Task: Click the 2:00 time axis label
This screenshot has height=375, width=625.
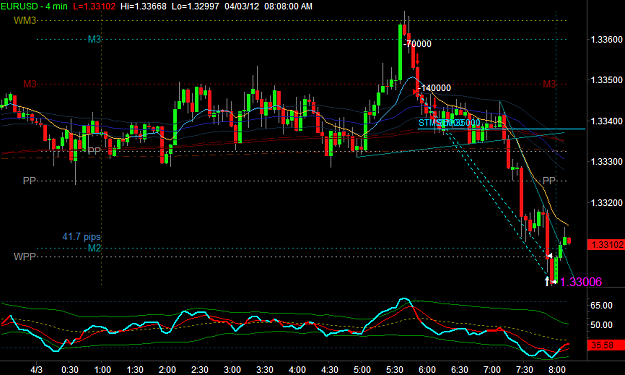Action: pyautogui.click(x=167, y=370)
